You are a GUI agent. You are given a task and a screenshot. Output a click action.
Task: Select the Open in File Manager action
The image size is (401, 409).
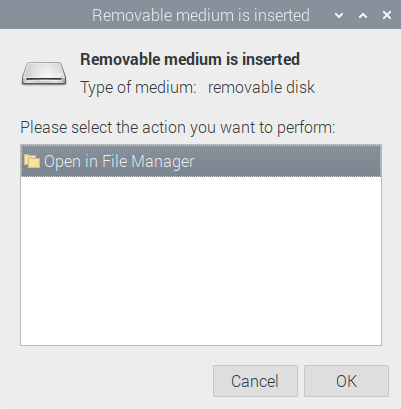pyautogui.click(x=201, y=161)
